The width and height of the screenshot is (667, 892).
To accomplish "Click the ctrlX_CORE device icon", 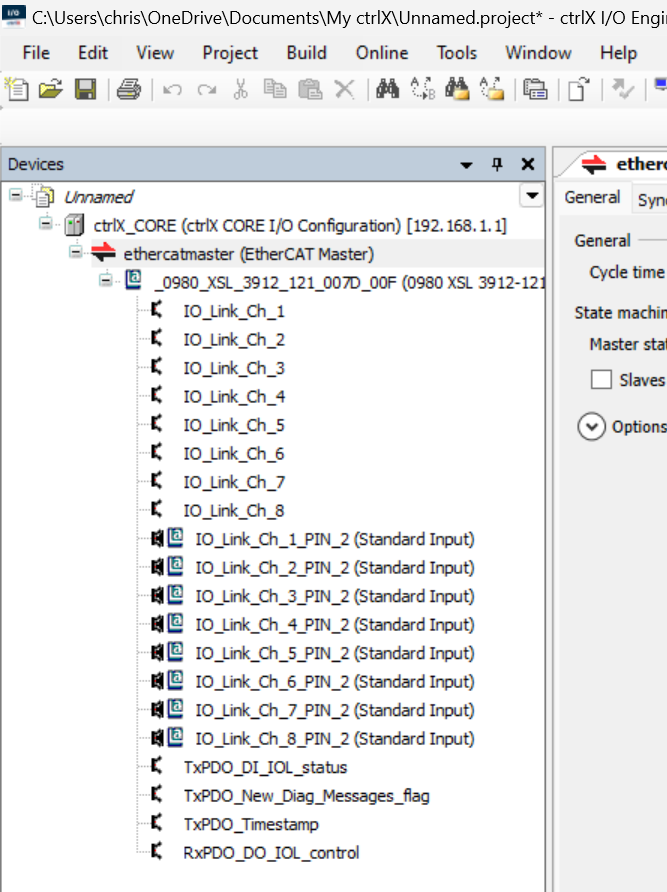I will pyautogui.click(x=74, y=225).
